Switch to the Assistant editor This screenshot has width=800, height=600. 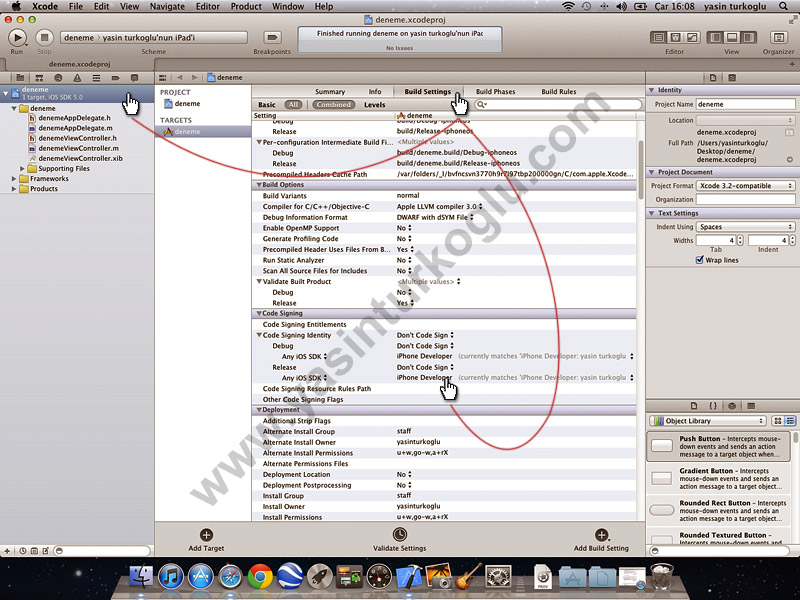676,37
